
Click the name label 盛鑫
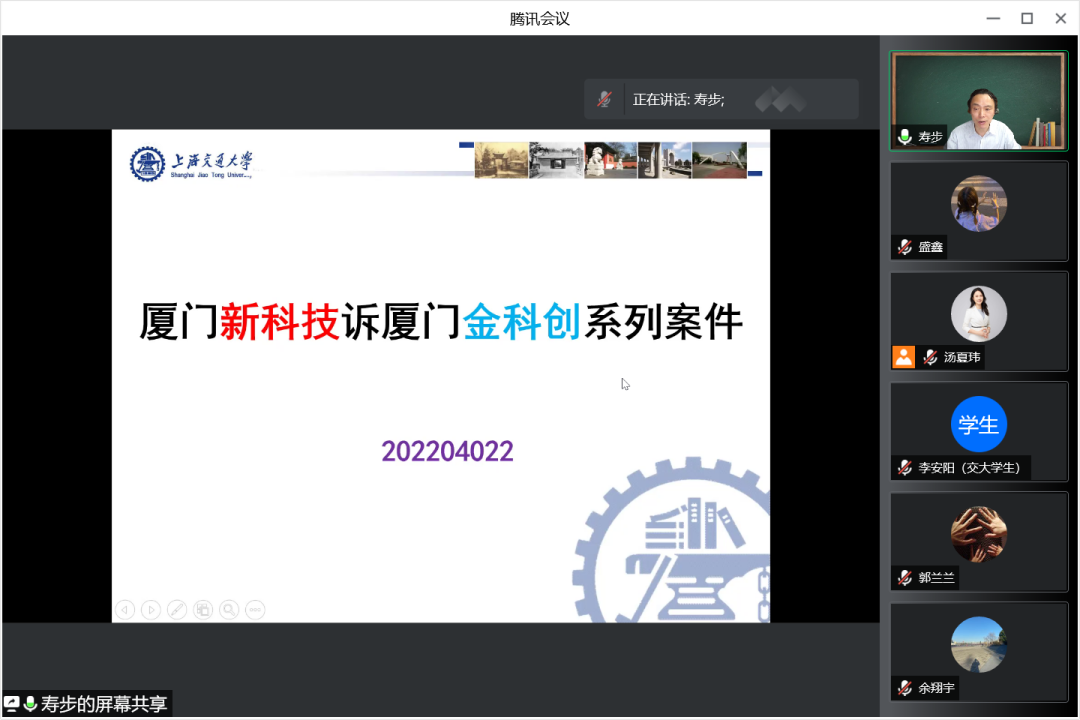coord(930,247)
